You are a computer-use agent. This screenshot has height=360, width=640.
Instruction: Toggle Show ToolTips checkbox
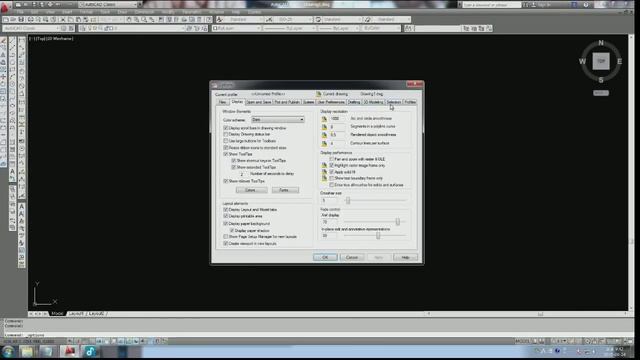[x=226, y=154]
